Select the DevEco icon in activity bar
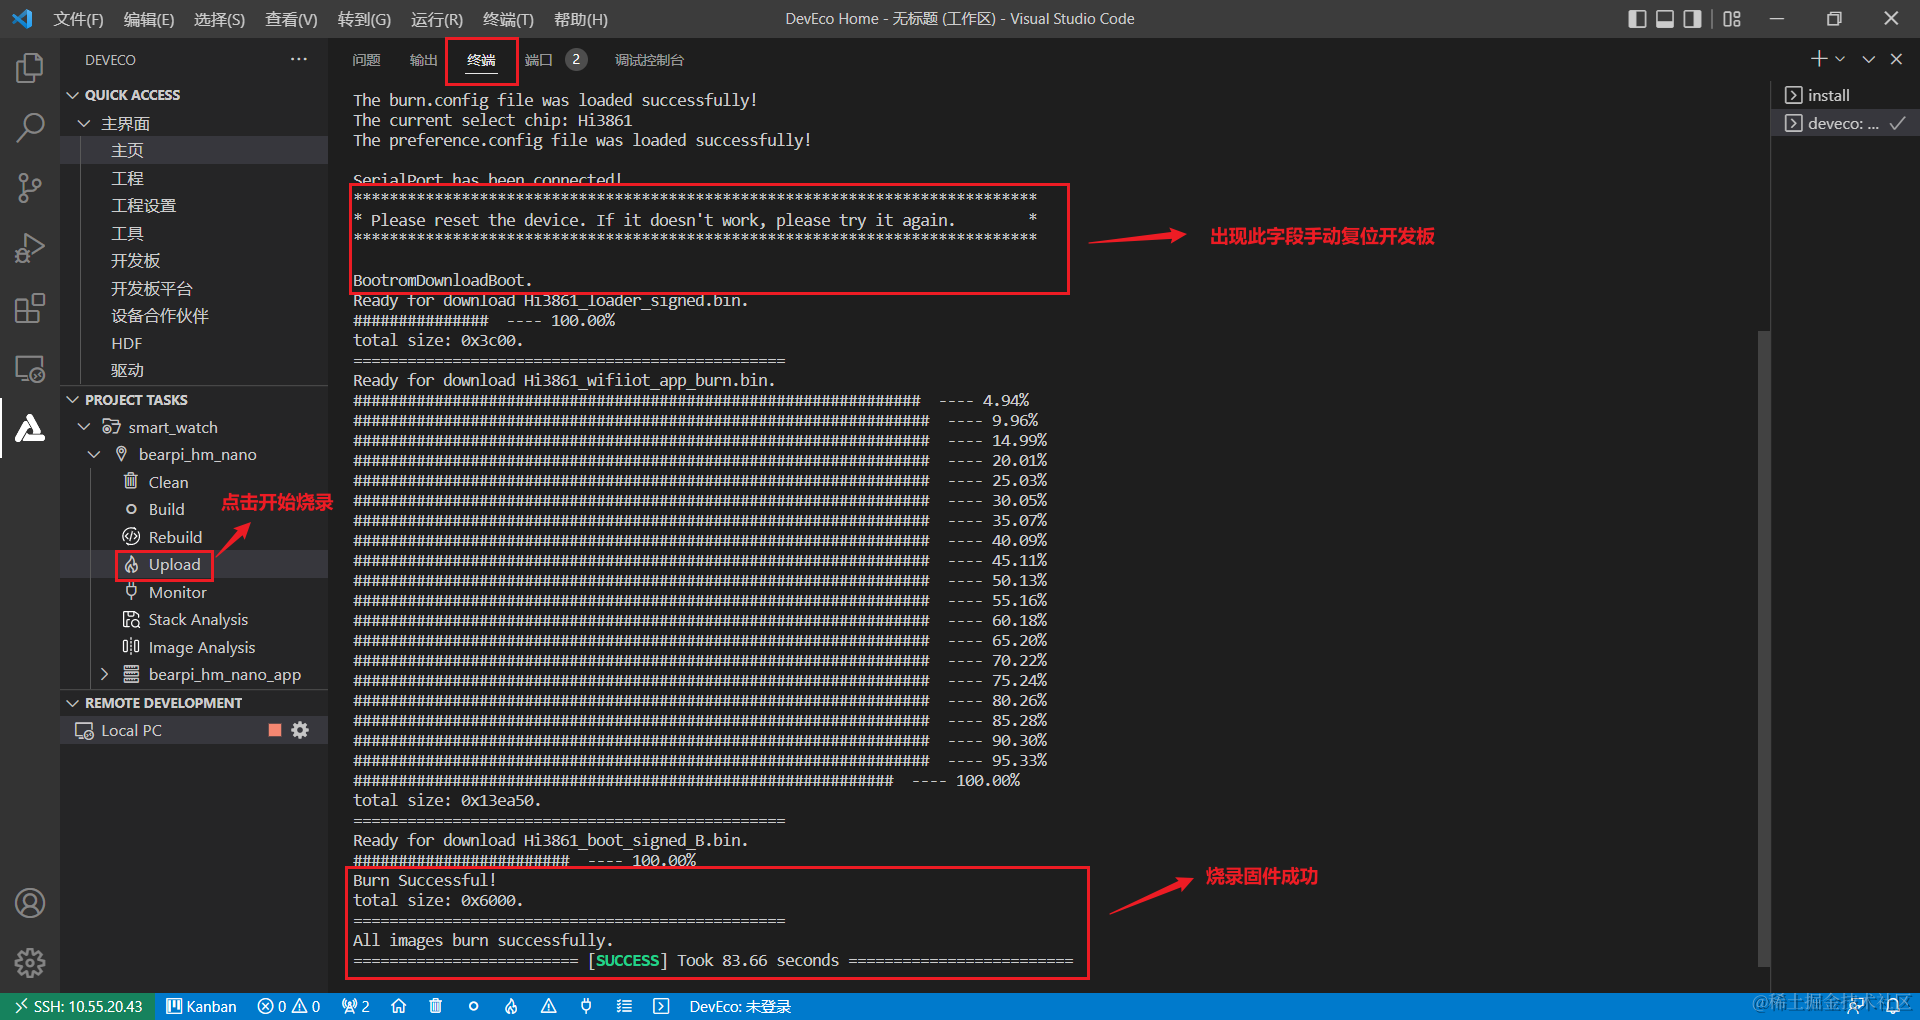The height and width of the screenshot is (1020, 1920). [x=30, y=428]
